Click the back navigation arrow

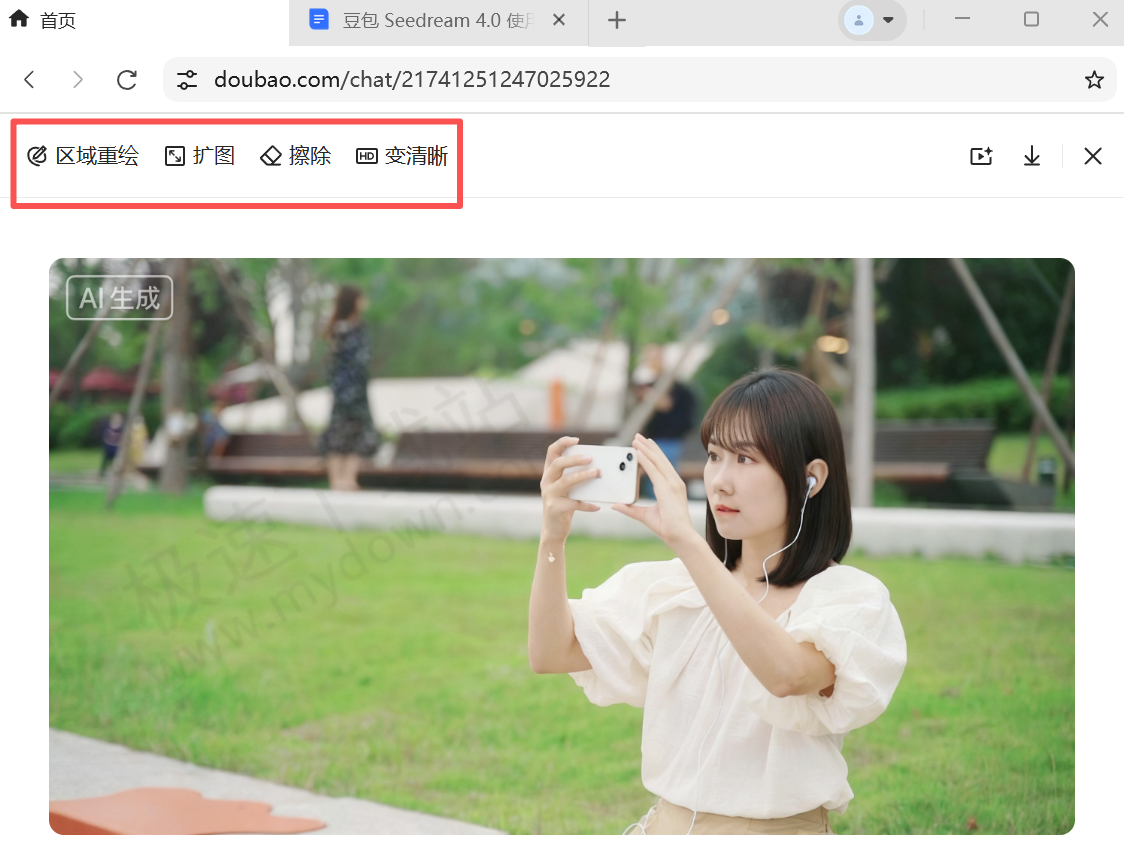point(29,79)
